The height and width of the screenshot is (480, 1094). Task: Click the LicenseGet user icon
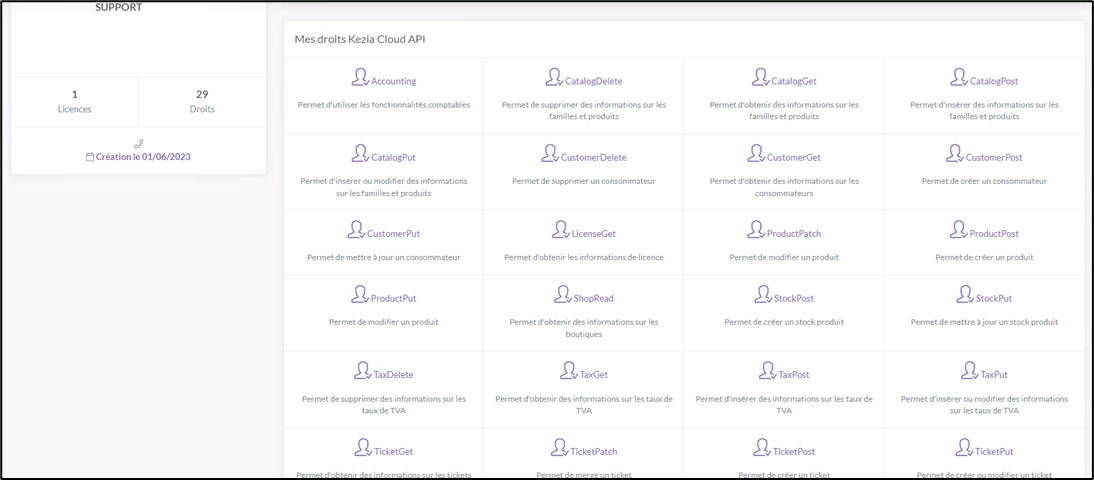pos(560,230)
